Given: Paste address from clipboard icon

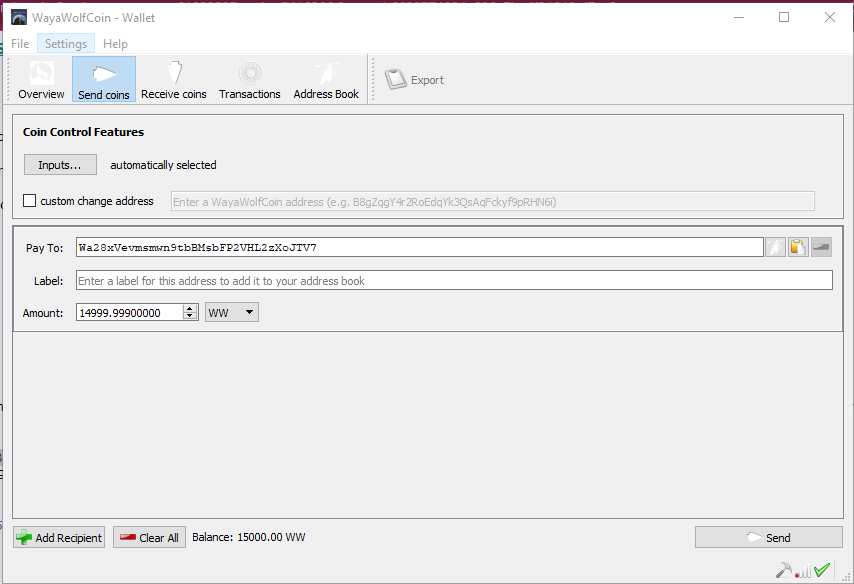Looking at the screenshot, I should click(798, 247).
